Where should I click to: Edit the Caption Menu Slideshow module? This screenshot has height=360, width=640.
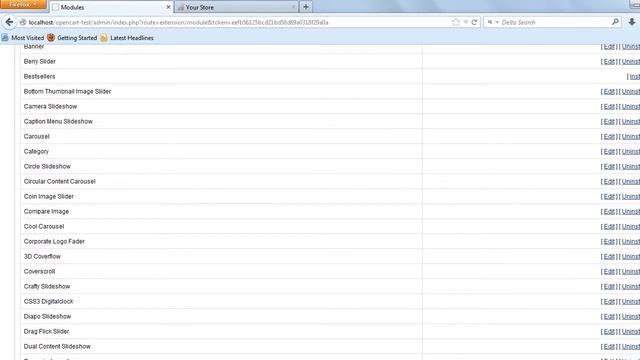609,122
